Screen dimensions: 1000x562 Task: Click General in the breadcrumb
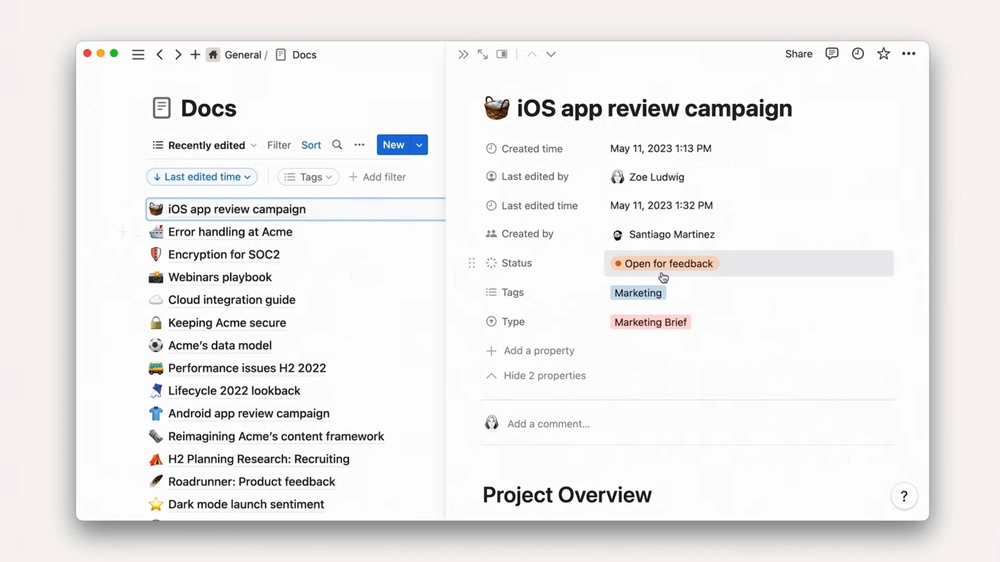click(243, 55)
